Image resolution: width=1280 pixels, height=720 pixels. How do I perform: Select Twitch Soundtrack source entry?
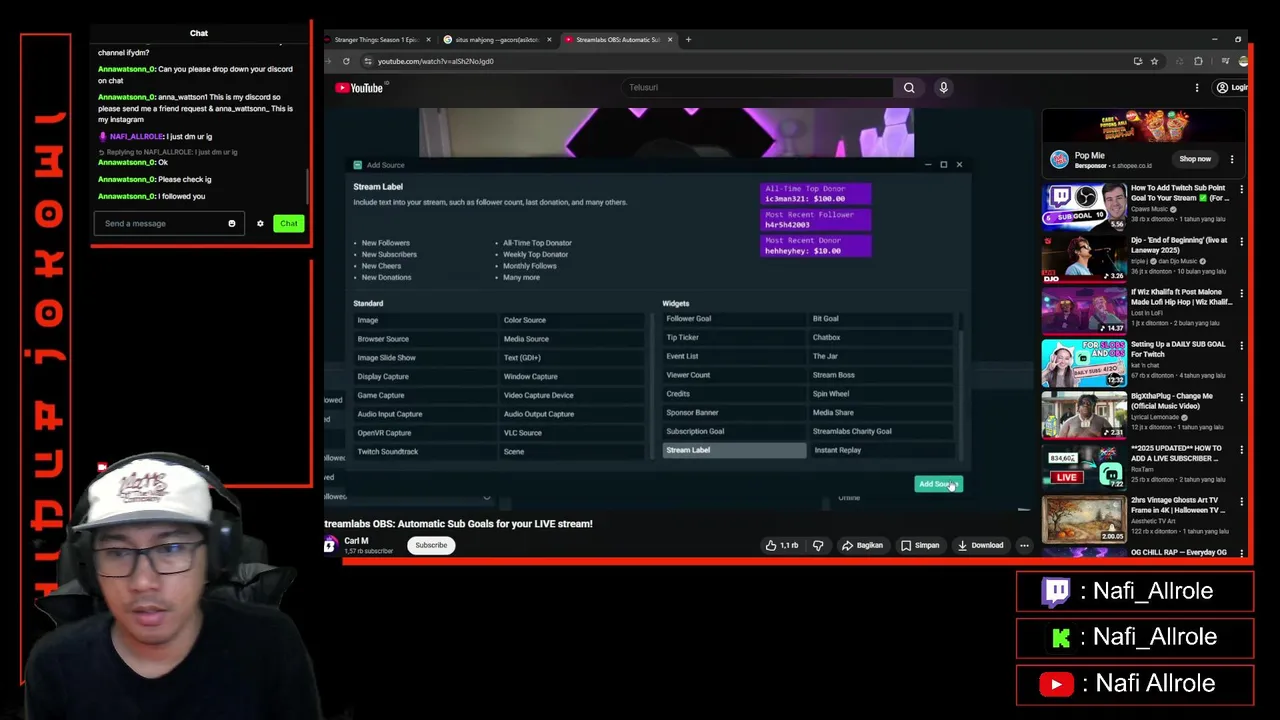[425, 452]
